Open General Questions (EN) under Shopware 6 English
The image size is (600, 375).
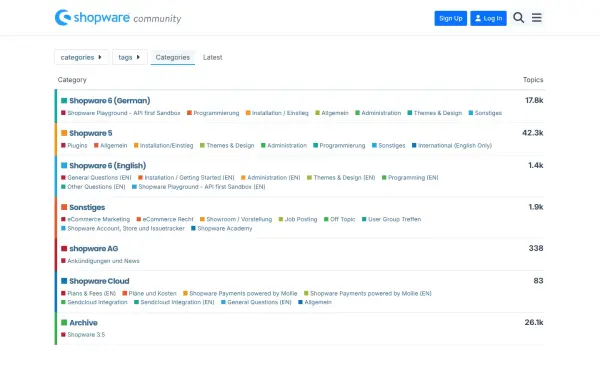pyautogui.click(x=99, y=178)
